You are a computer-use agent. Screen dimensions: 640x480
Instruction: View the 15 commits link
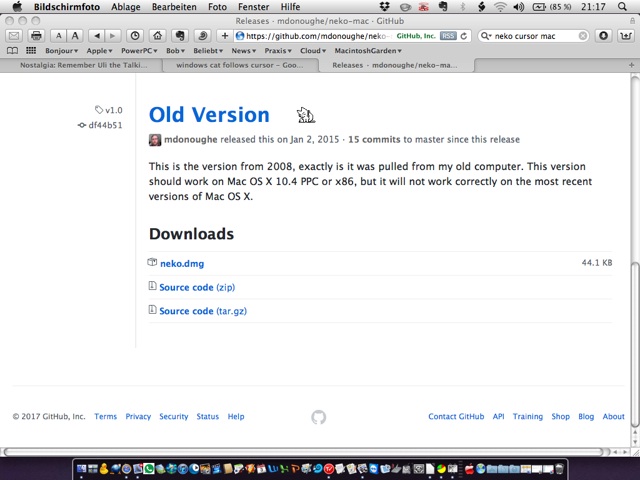[x=374, y=140]
